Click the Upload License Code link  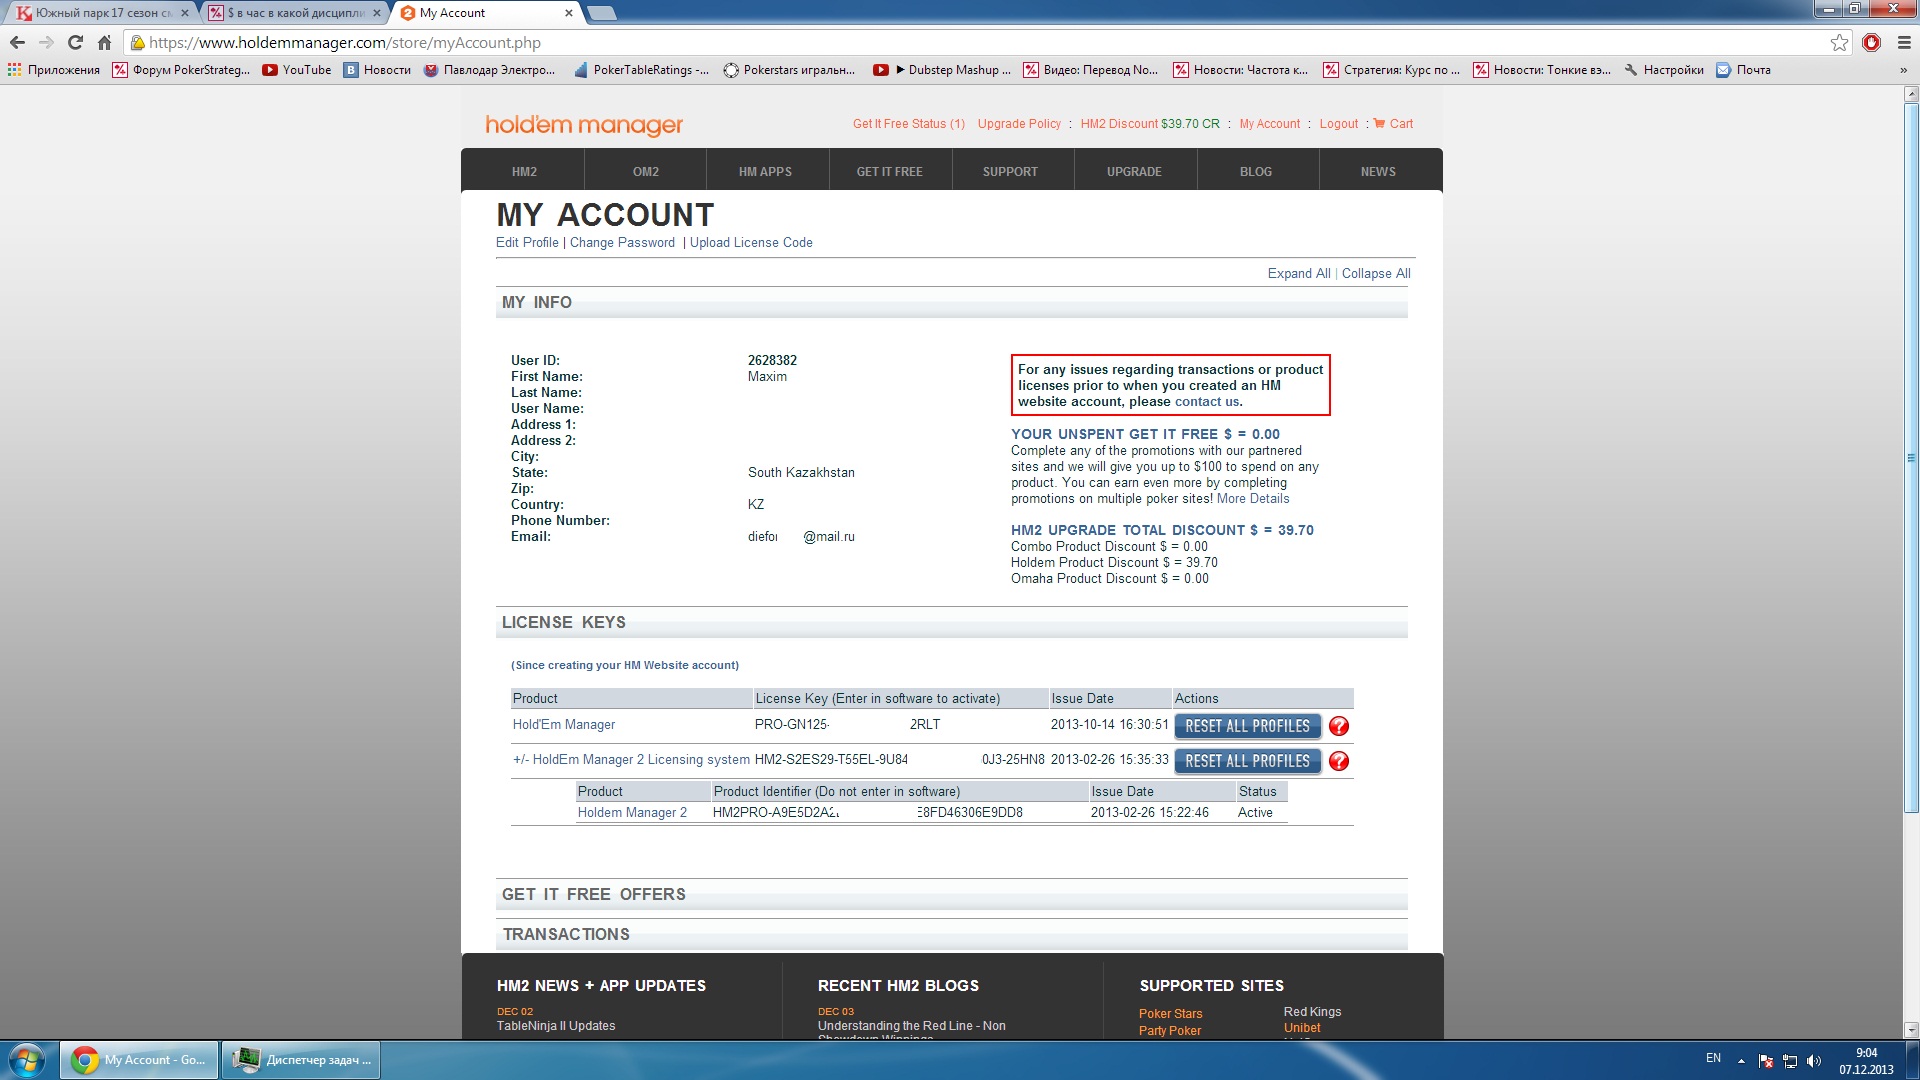pos(751,243)
